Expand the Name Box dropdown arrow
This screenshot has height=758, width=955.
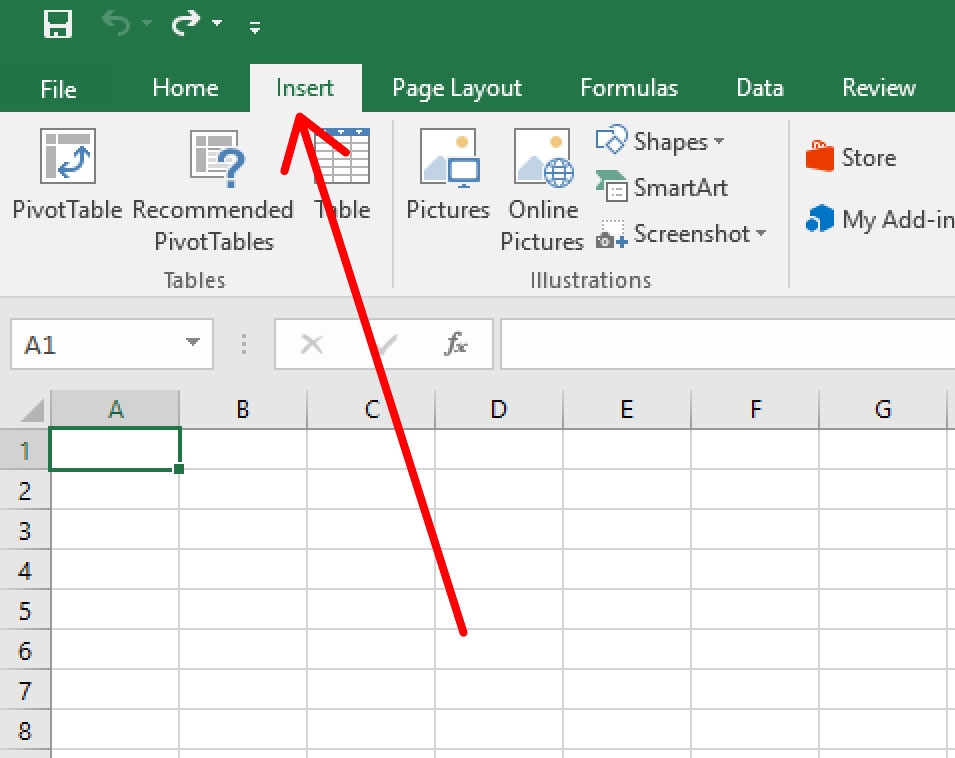coord(193,345)
